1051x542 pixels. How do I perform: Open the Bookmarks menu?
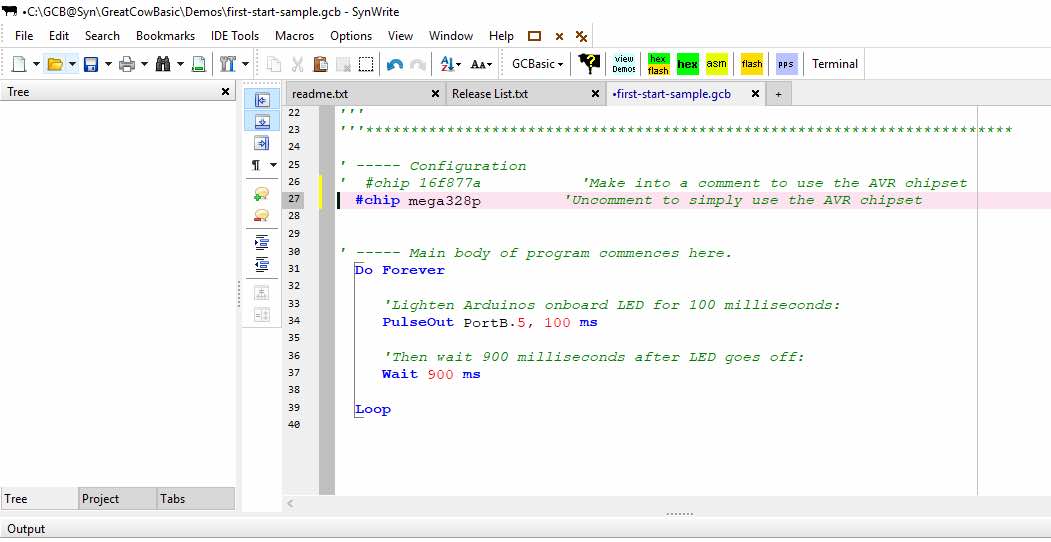pos(166,36)
